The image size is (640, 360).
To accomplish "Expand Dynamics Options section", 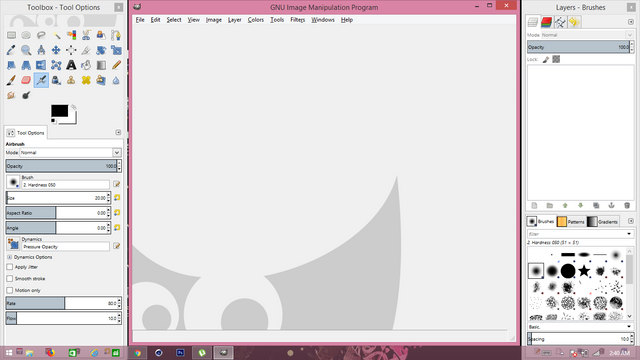I will point(9,257).
